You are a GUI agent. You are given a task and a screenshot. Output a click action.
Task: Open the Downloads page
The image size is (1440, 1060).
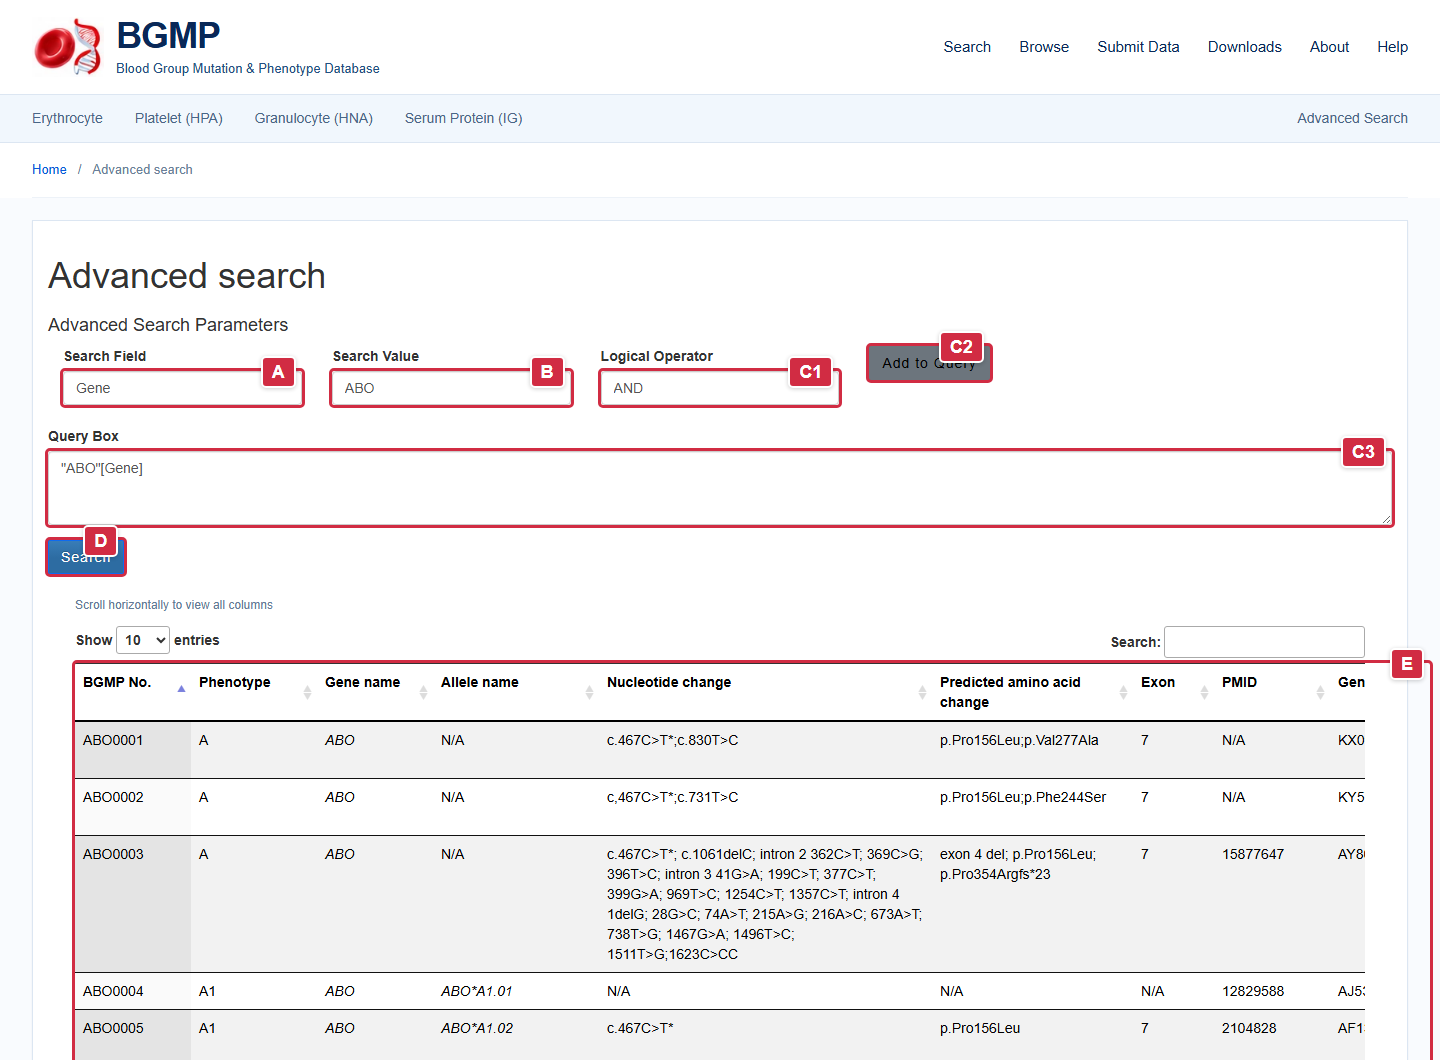(x=1244, y=47)
